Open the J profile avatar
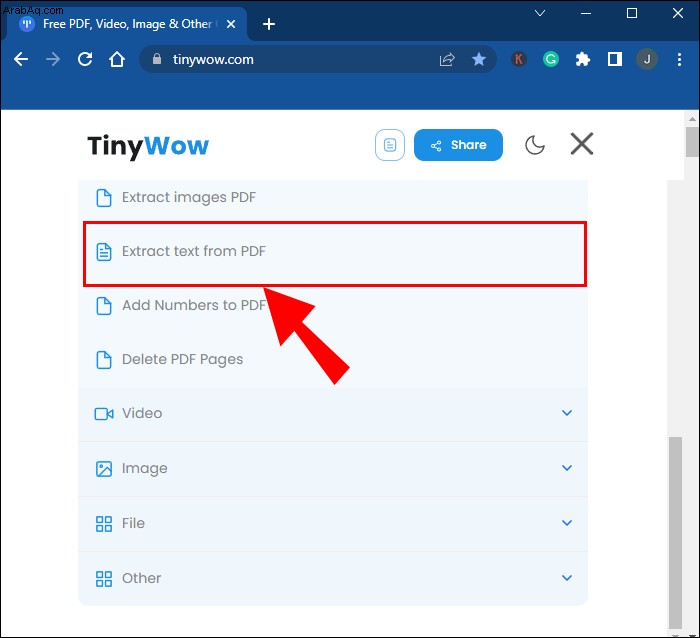The image size is (700, 638). pyautogui.click(x=647, y=59)
